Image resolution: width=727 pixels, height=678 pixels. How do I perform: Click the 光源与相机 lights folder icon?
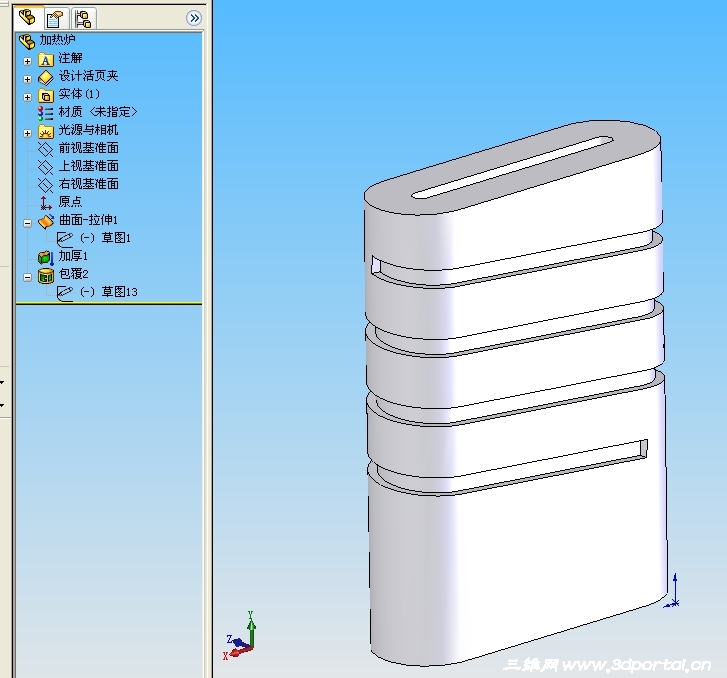coord(45,132)
